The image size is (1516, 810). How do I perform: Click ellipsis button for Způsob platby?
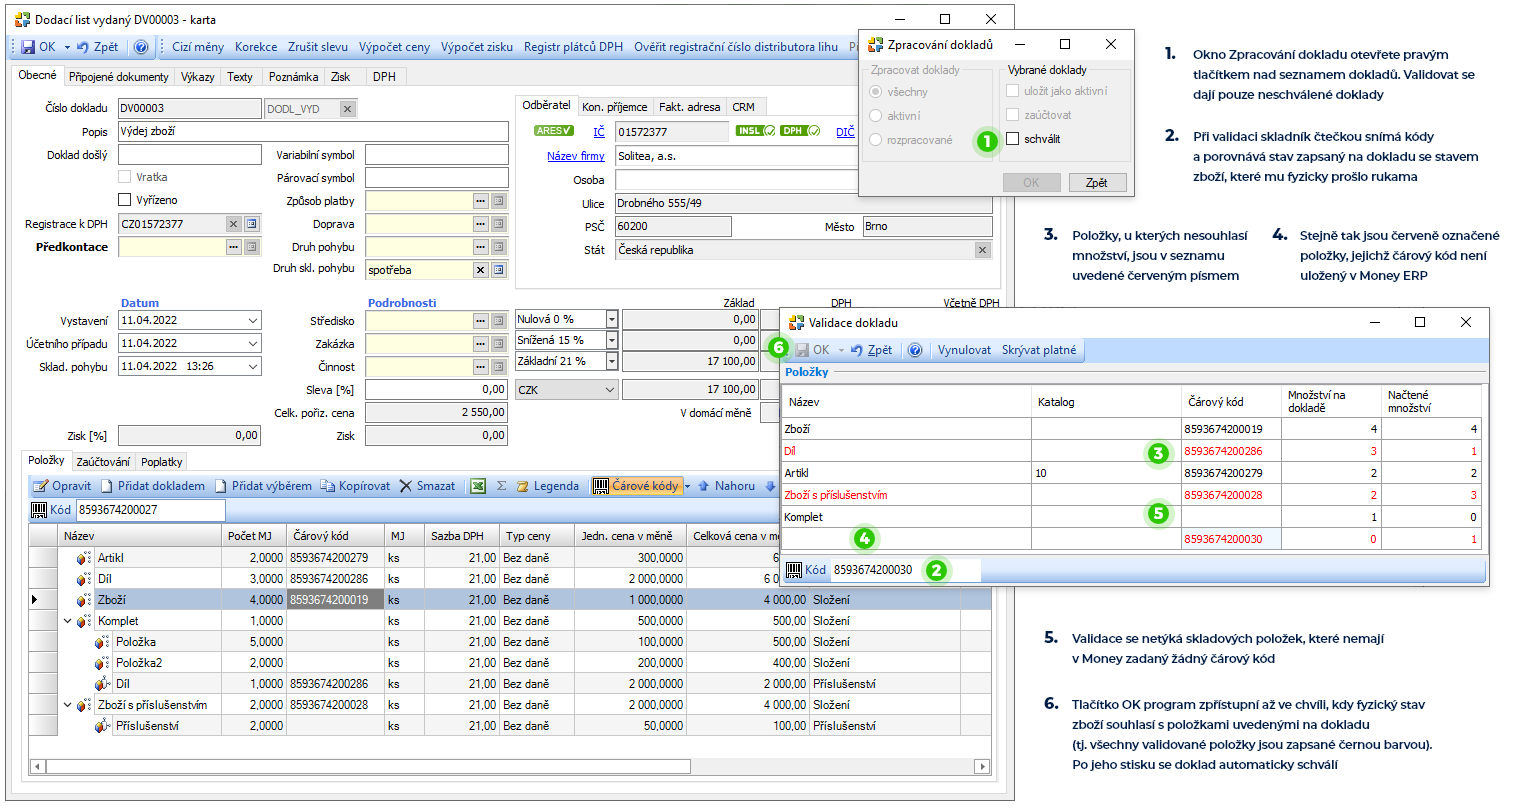click(480, 201)
